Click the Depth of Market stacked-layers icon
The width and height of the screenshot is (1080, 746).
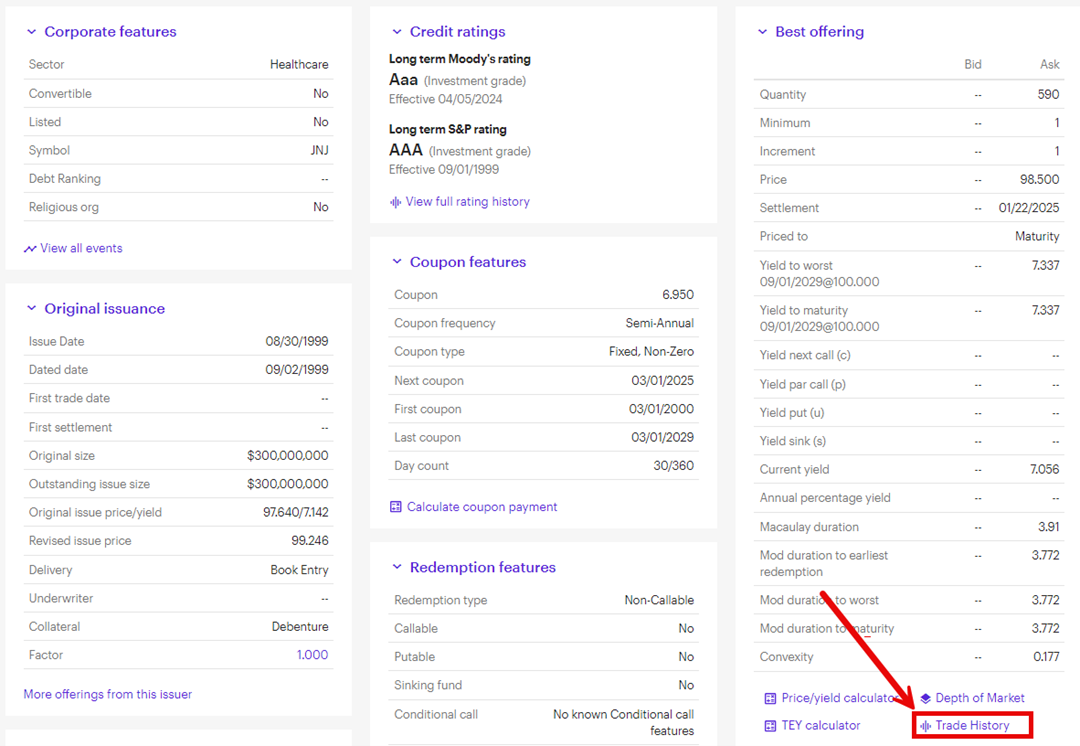[925, 698]
